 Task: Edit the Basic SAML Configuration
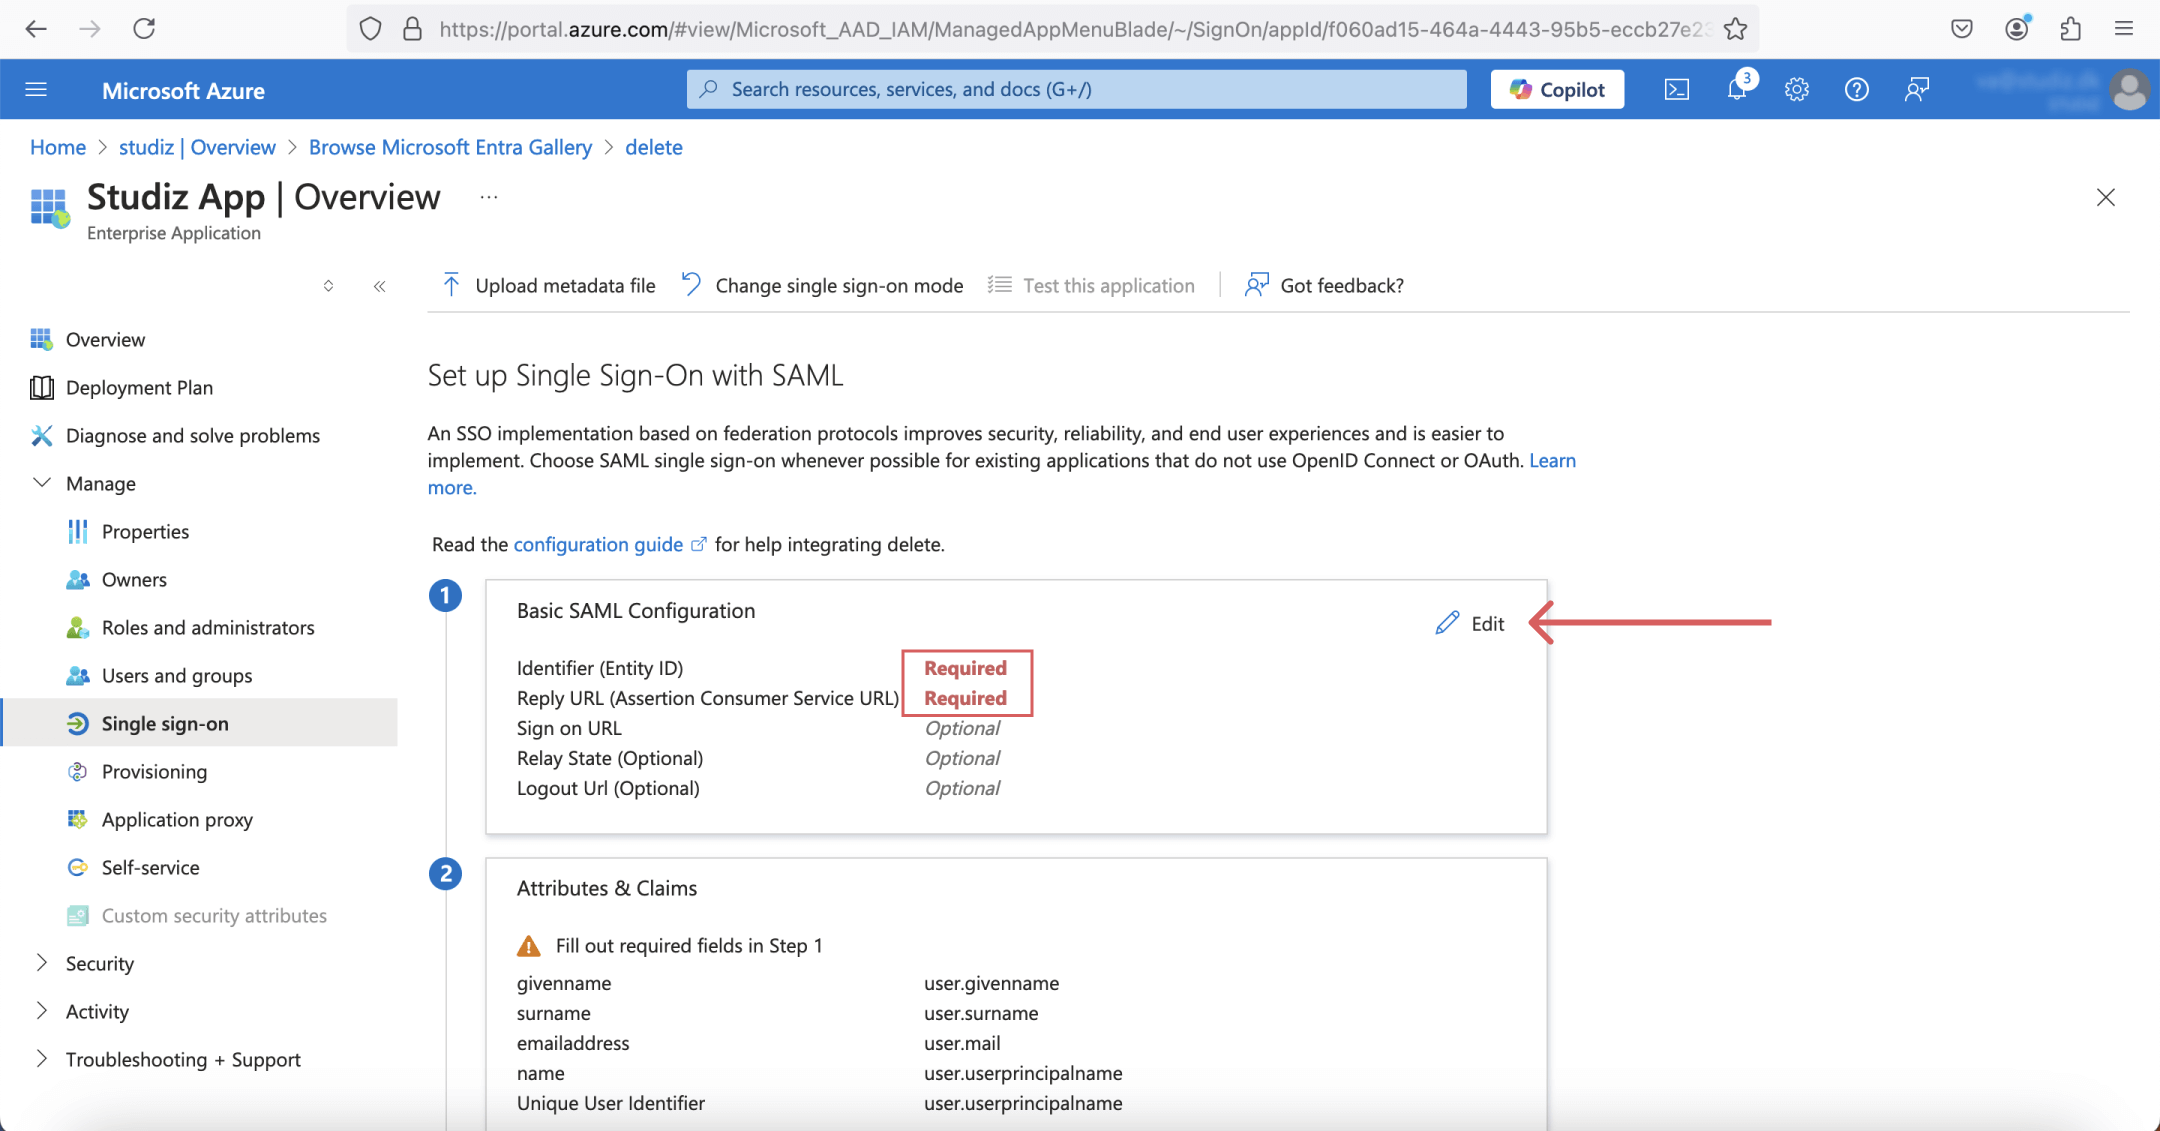(x=1470, y=623)
